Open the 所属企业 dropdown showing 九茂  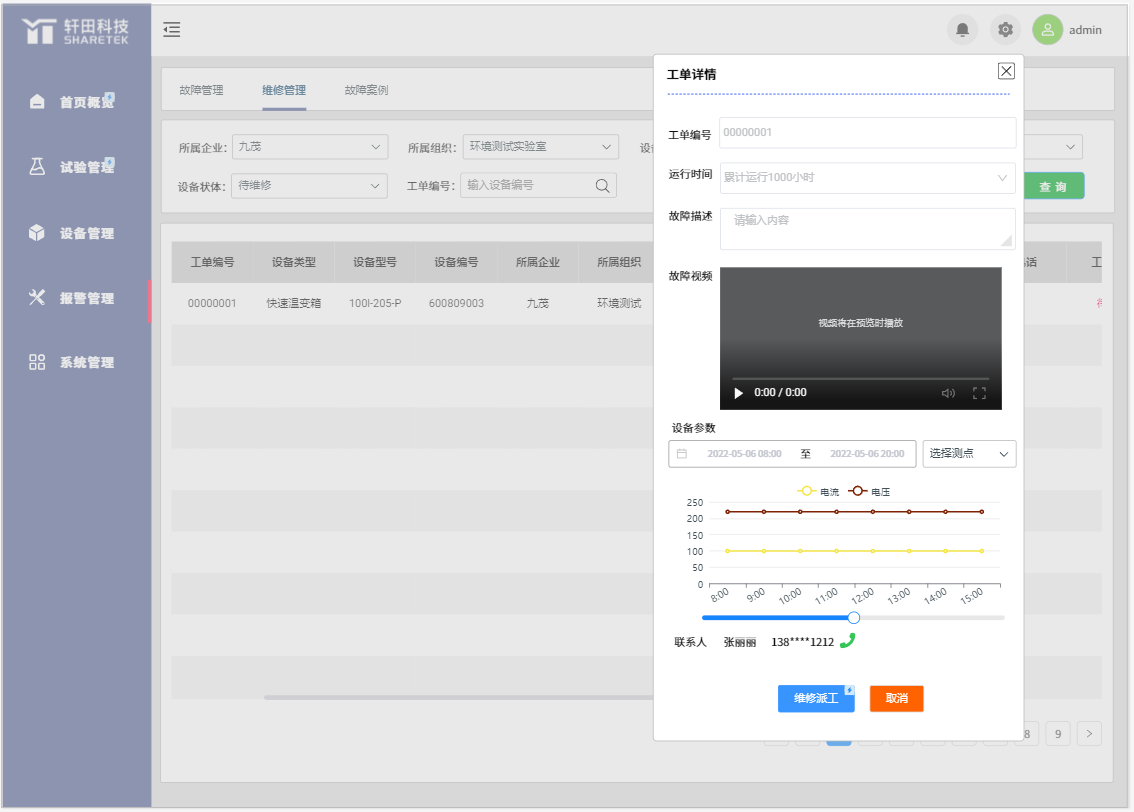(309, 147)
